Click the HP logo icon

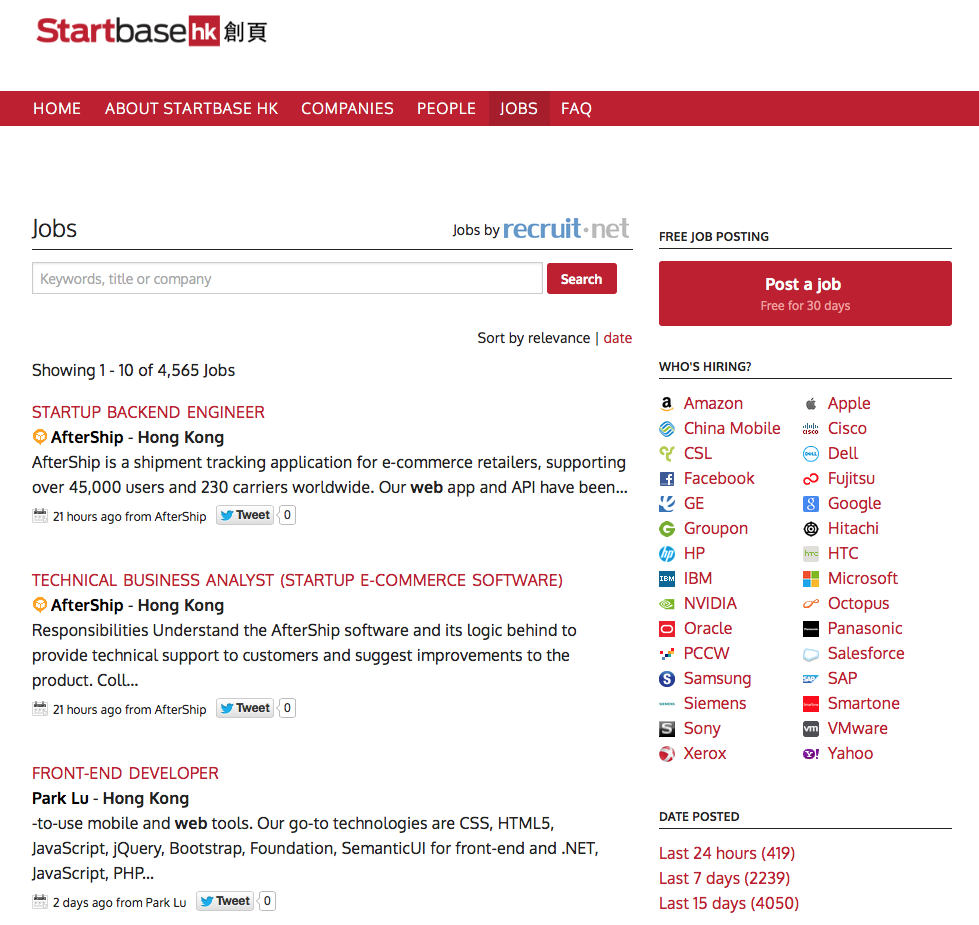point(667,554)
